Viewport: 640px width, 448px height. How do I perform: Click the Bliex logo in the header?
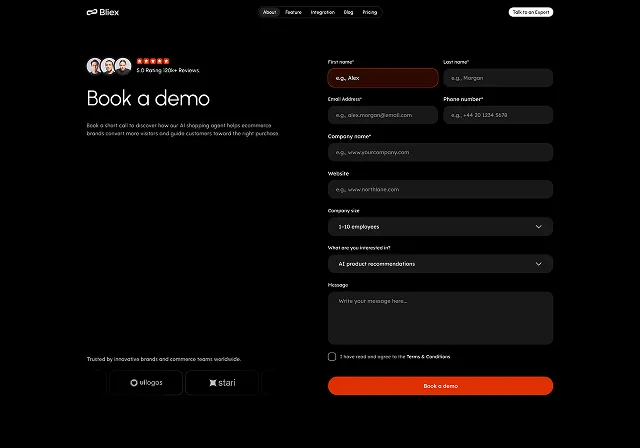click(103, 12)
